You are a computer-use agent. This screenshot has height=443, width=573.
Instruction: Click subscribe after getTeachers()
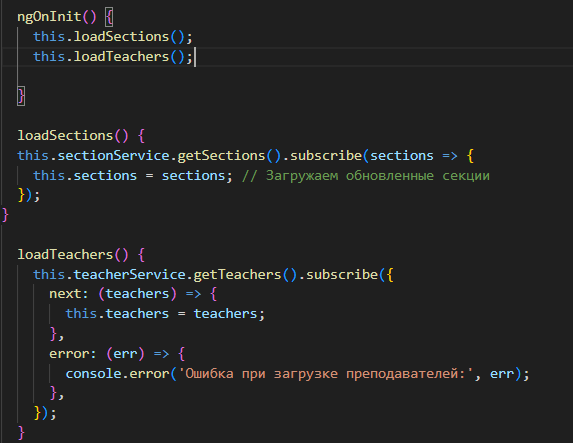(x=342, y=275)
